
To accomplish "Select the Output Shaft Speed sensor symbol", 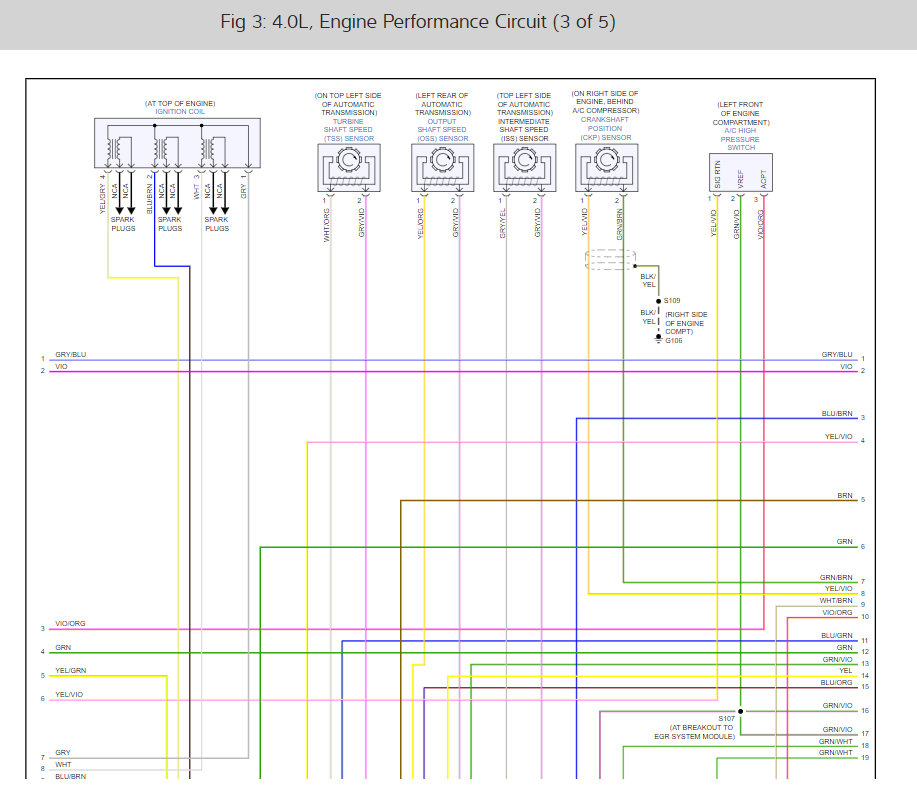I will pos(443,168).
